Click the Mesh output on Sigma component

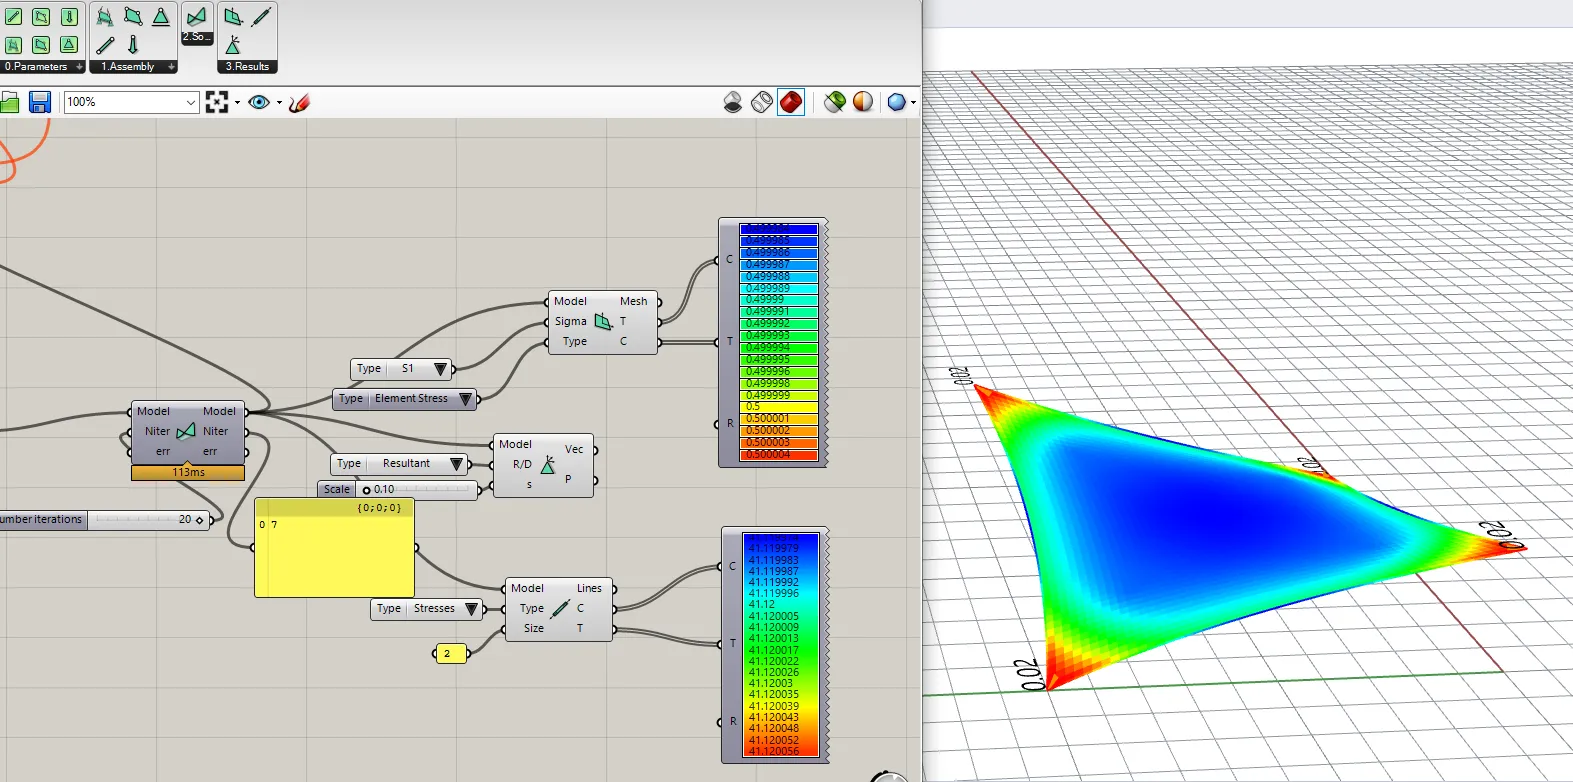[x=633, y=301]
